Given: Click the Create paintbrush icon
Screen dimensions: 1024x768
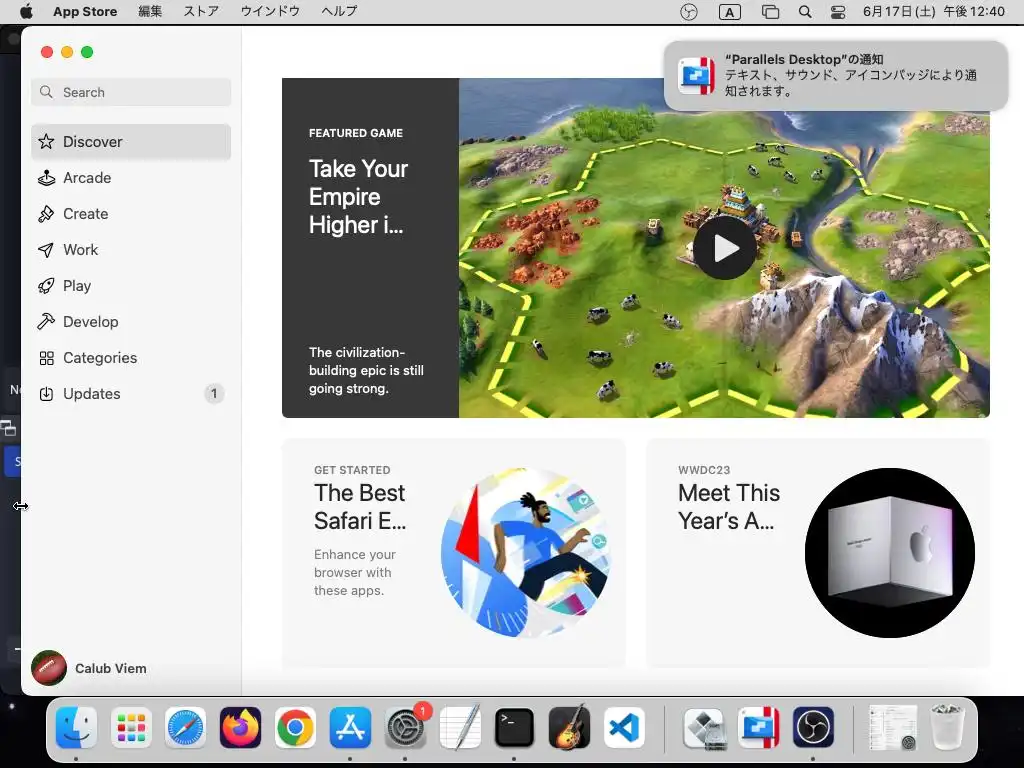Looking at the screenshot, I should point(46,214).
